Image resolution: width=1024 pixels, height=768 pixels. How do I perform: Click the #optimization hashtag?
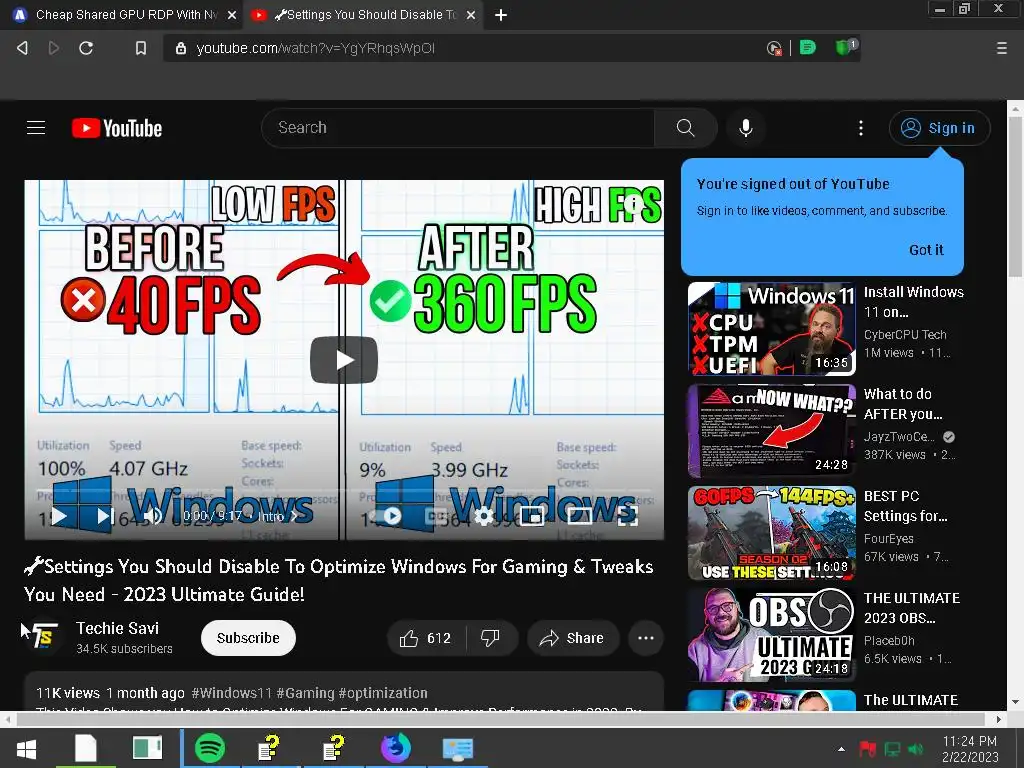[x=383, y=693]
